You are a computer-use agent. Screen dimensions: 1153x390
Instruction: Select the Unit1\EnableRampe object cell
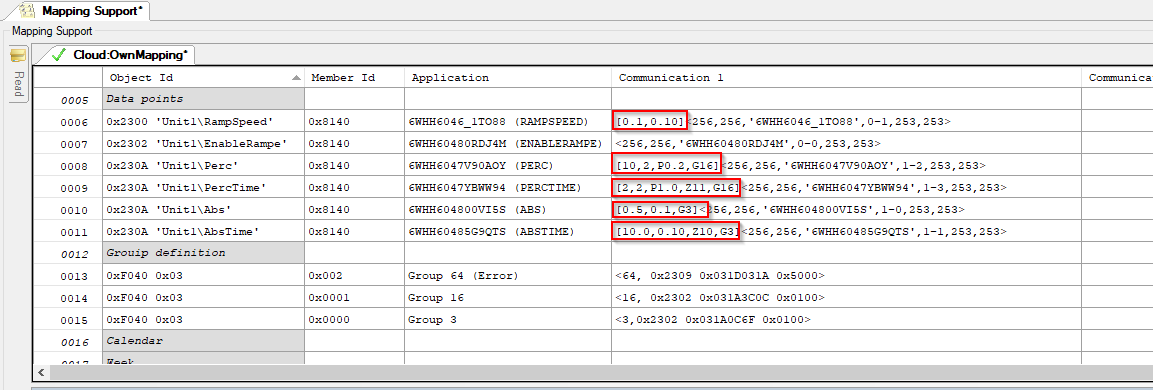coord(203,143)
